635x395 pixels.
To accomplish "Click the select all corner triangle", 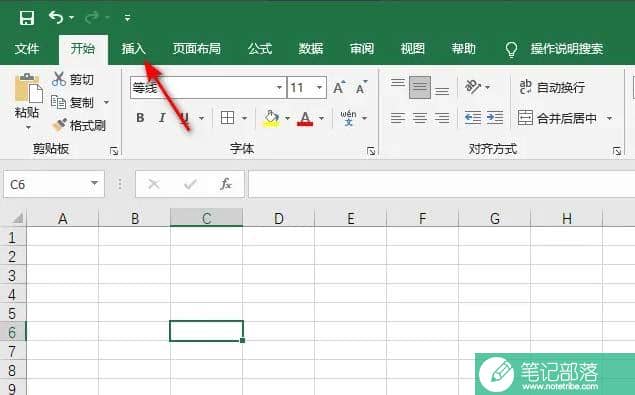I will pyautogui.click(x=17, y=218).
